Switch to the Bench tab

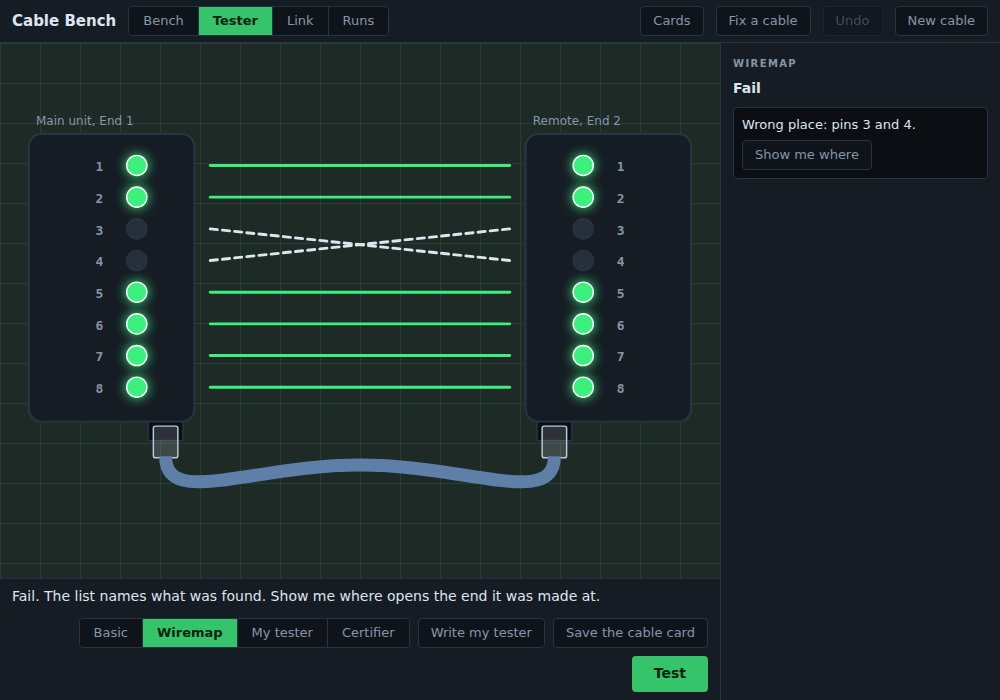click(x=163, y=21)
